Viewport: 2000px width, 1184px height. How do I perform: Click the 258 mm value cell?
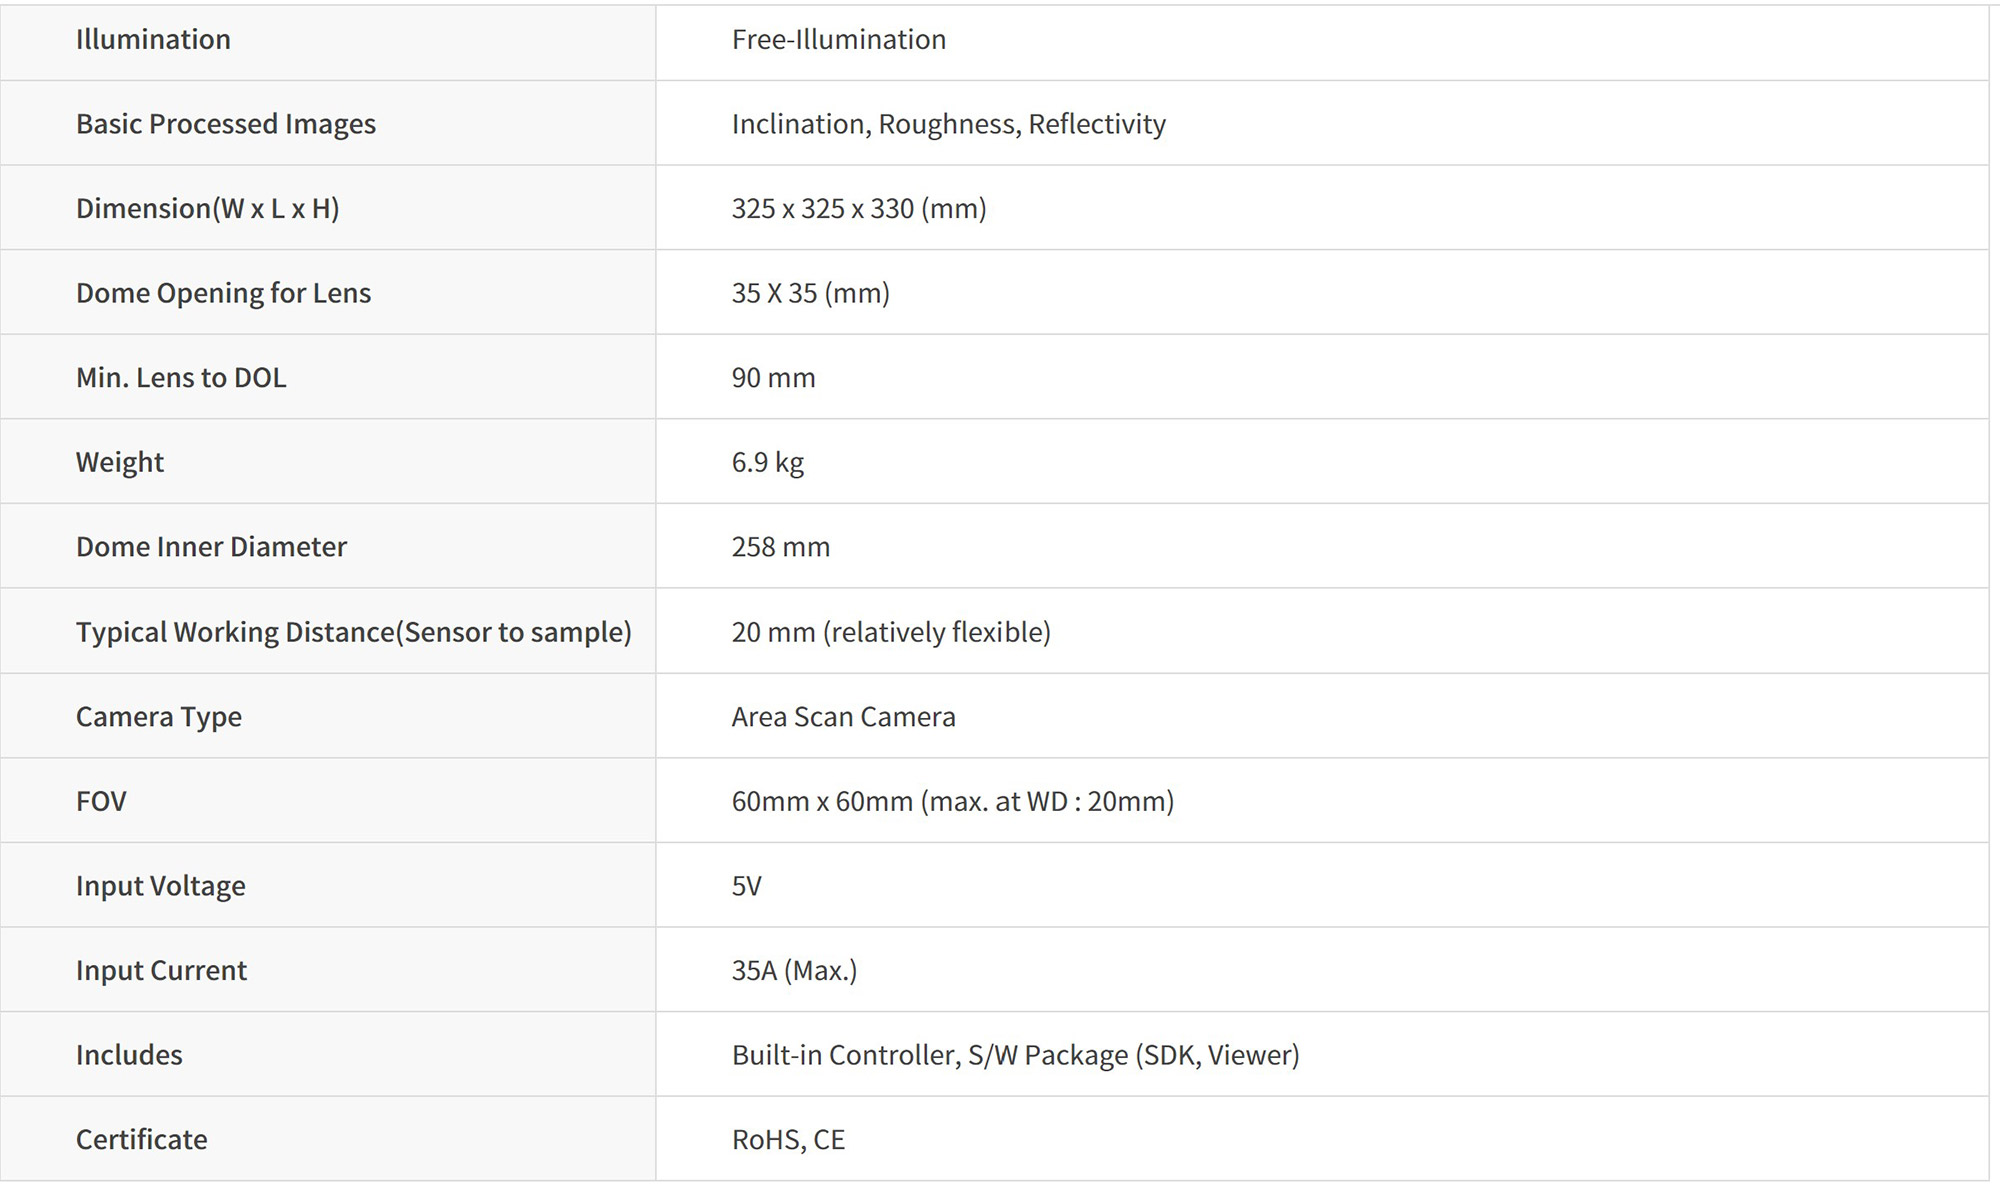coord(780,547)
